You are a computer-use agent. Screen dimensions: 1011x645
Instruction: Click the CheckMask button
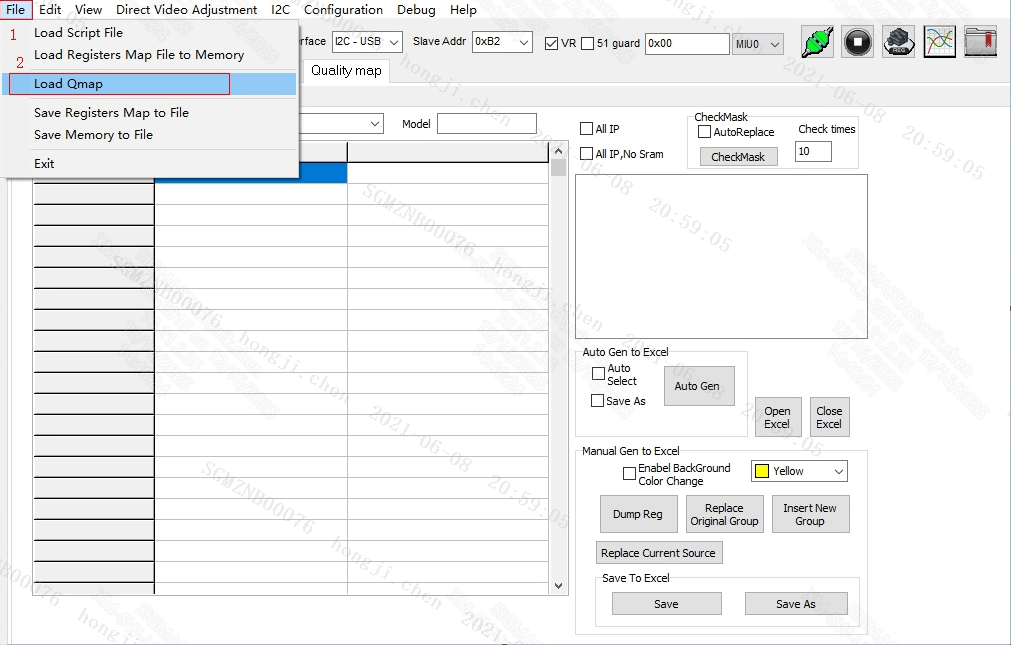point(738,157)
